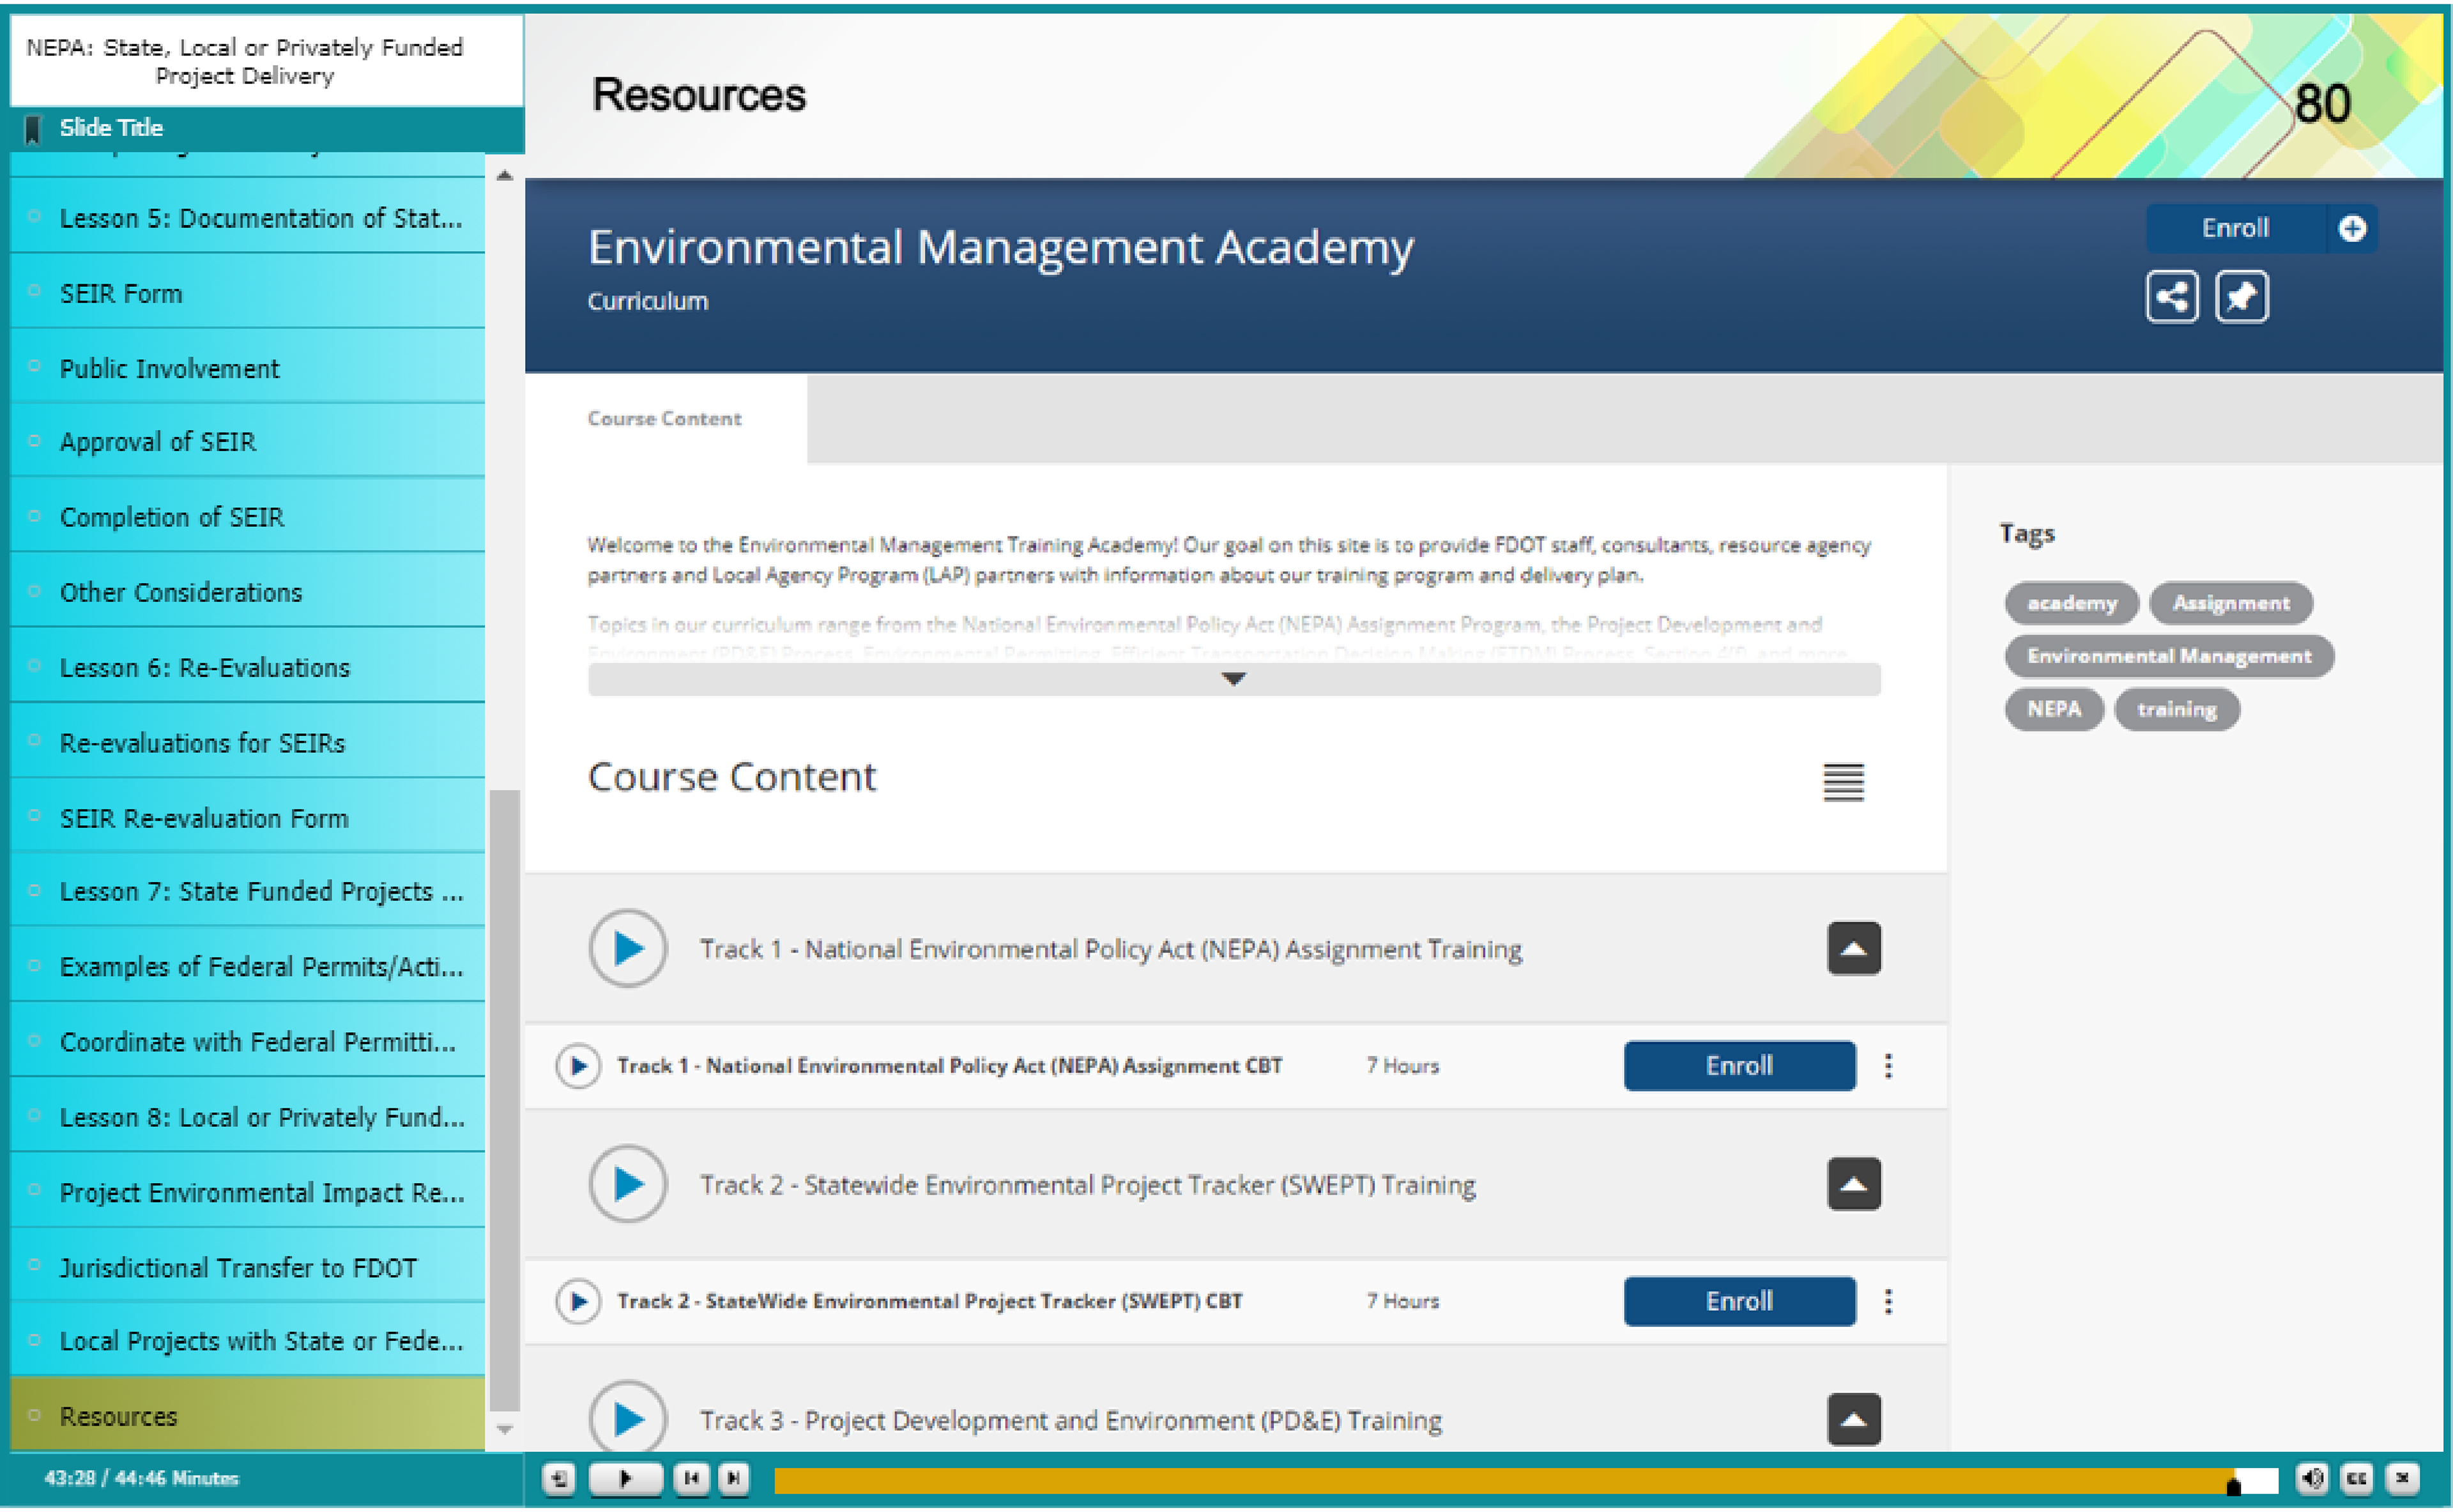
Task: Enroll in Track 1 NEPA Assignment CBT
Action: [1740, 1066]
